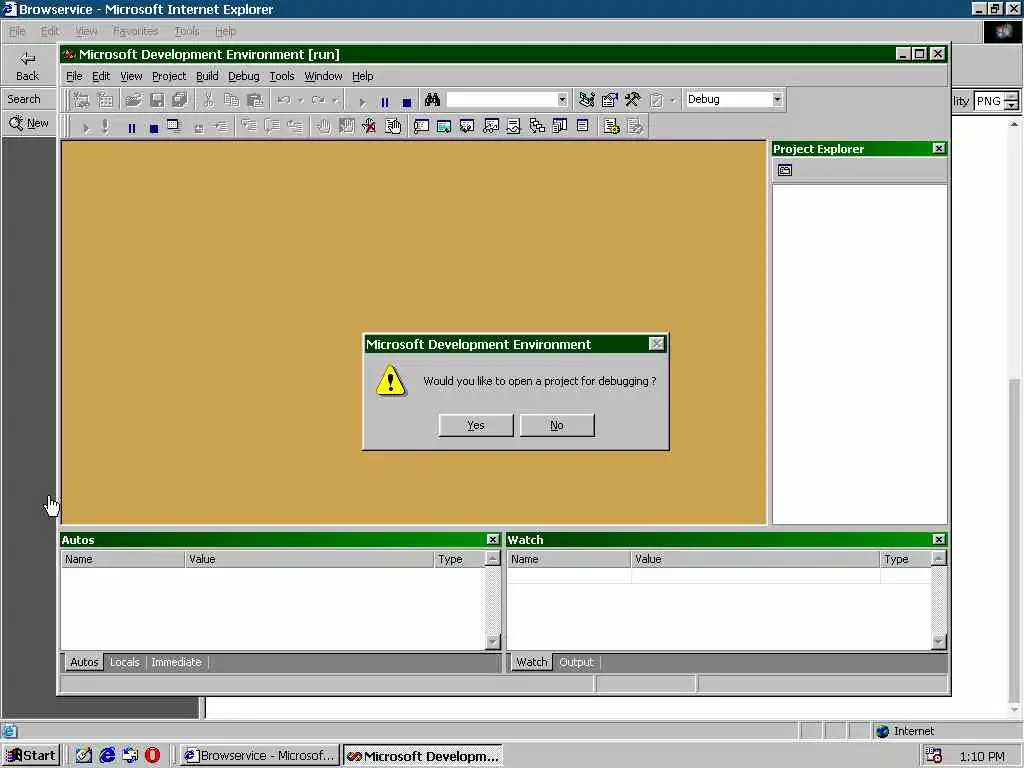Viewport: 1024px width, 768px height.
Task: Click the Project Explorer toolbar icon
Action: (586, 100)
